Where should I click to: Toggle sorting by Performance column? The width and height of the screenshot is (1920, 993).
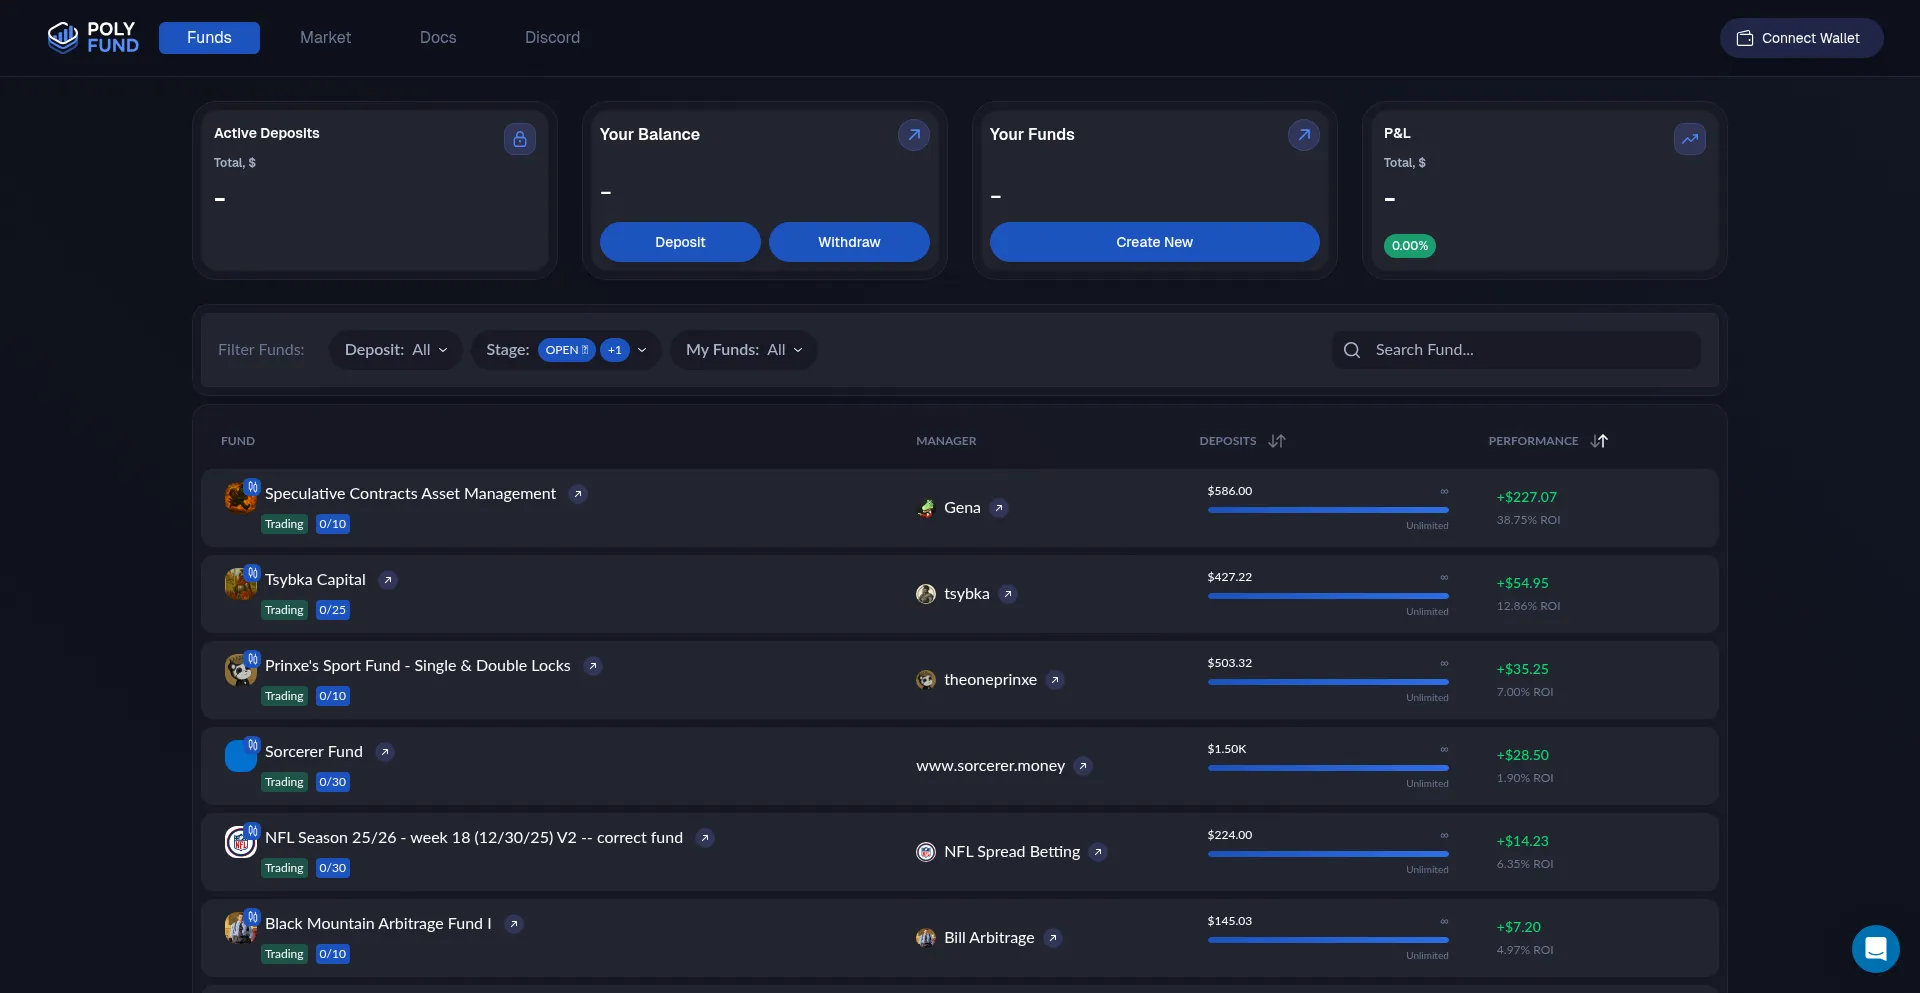tap(1599, 441)
